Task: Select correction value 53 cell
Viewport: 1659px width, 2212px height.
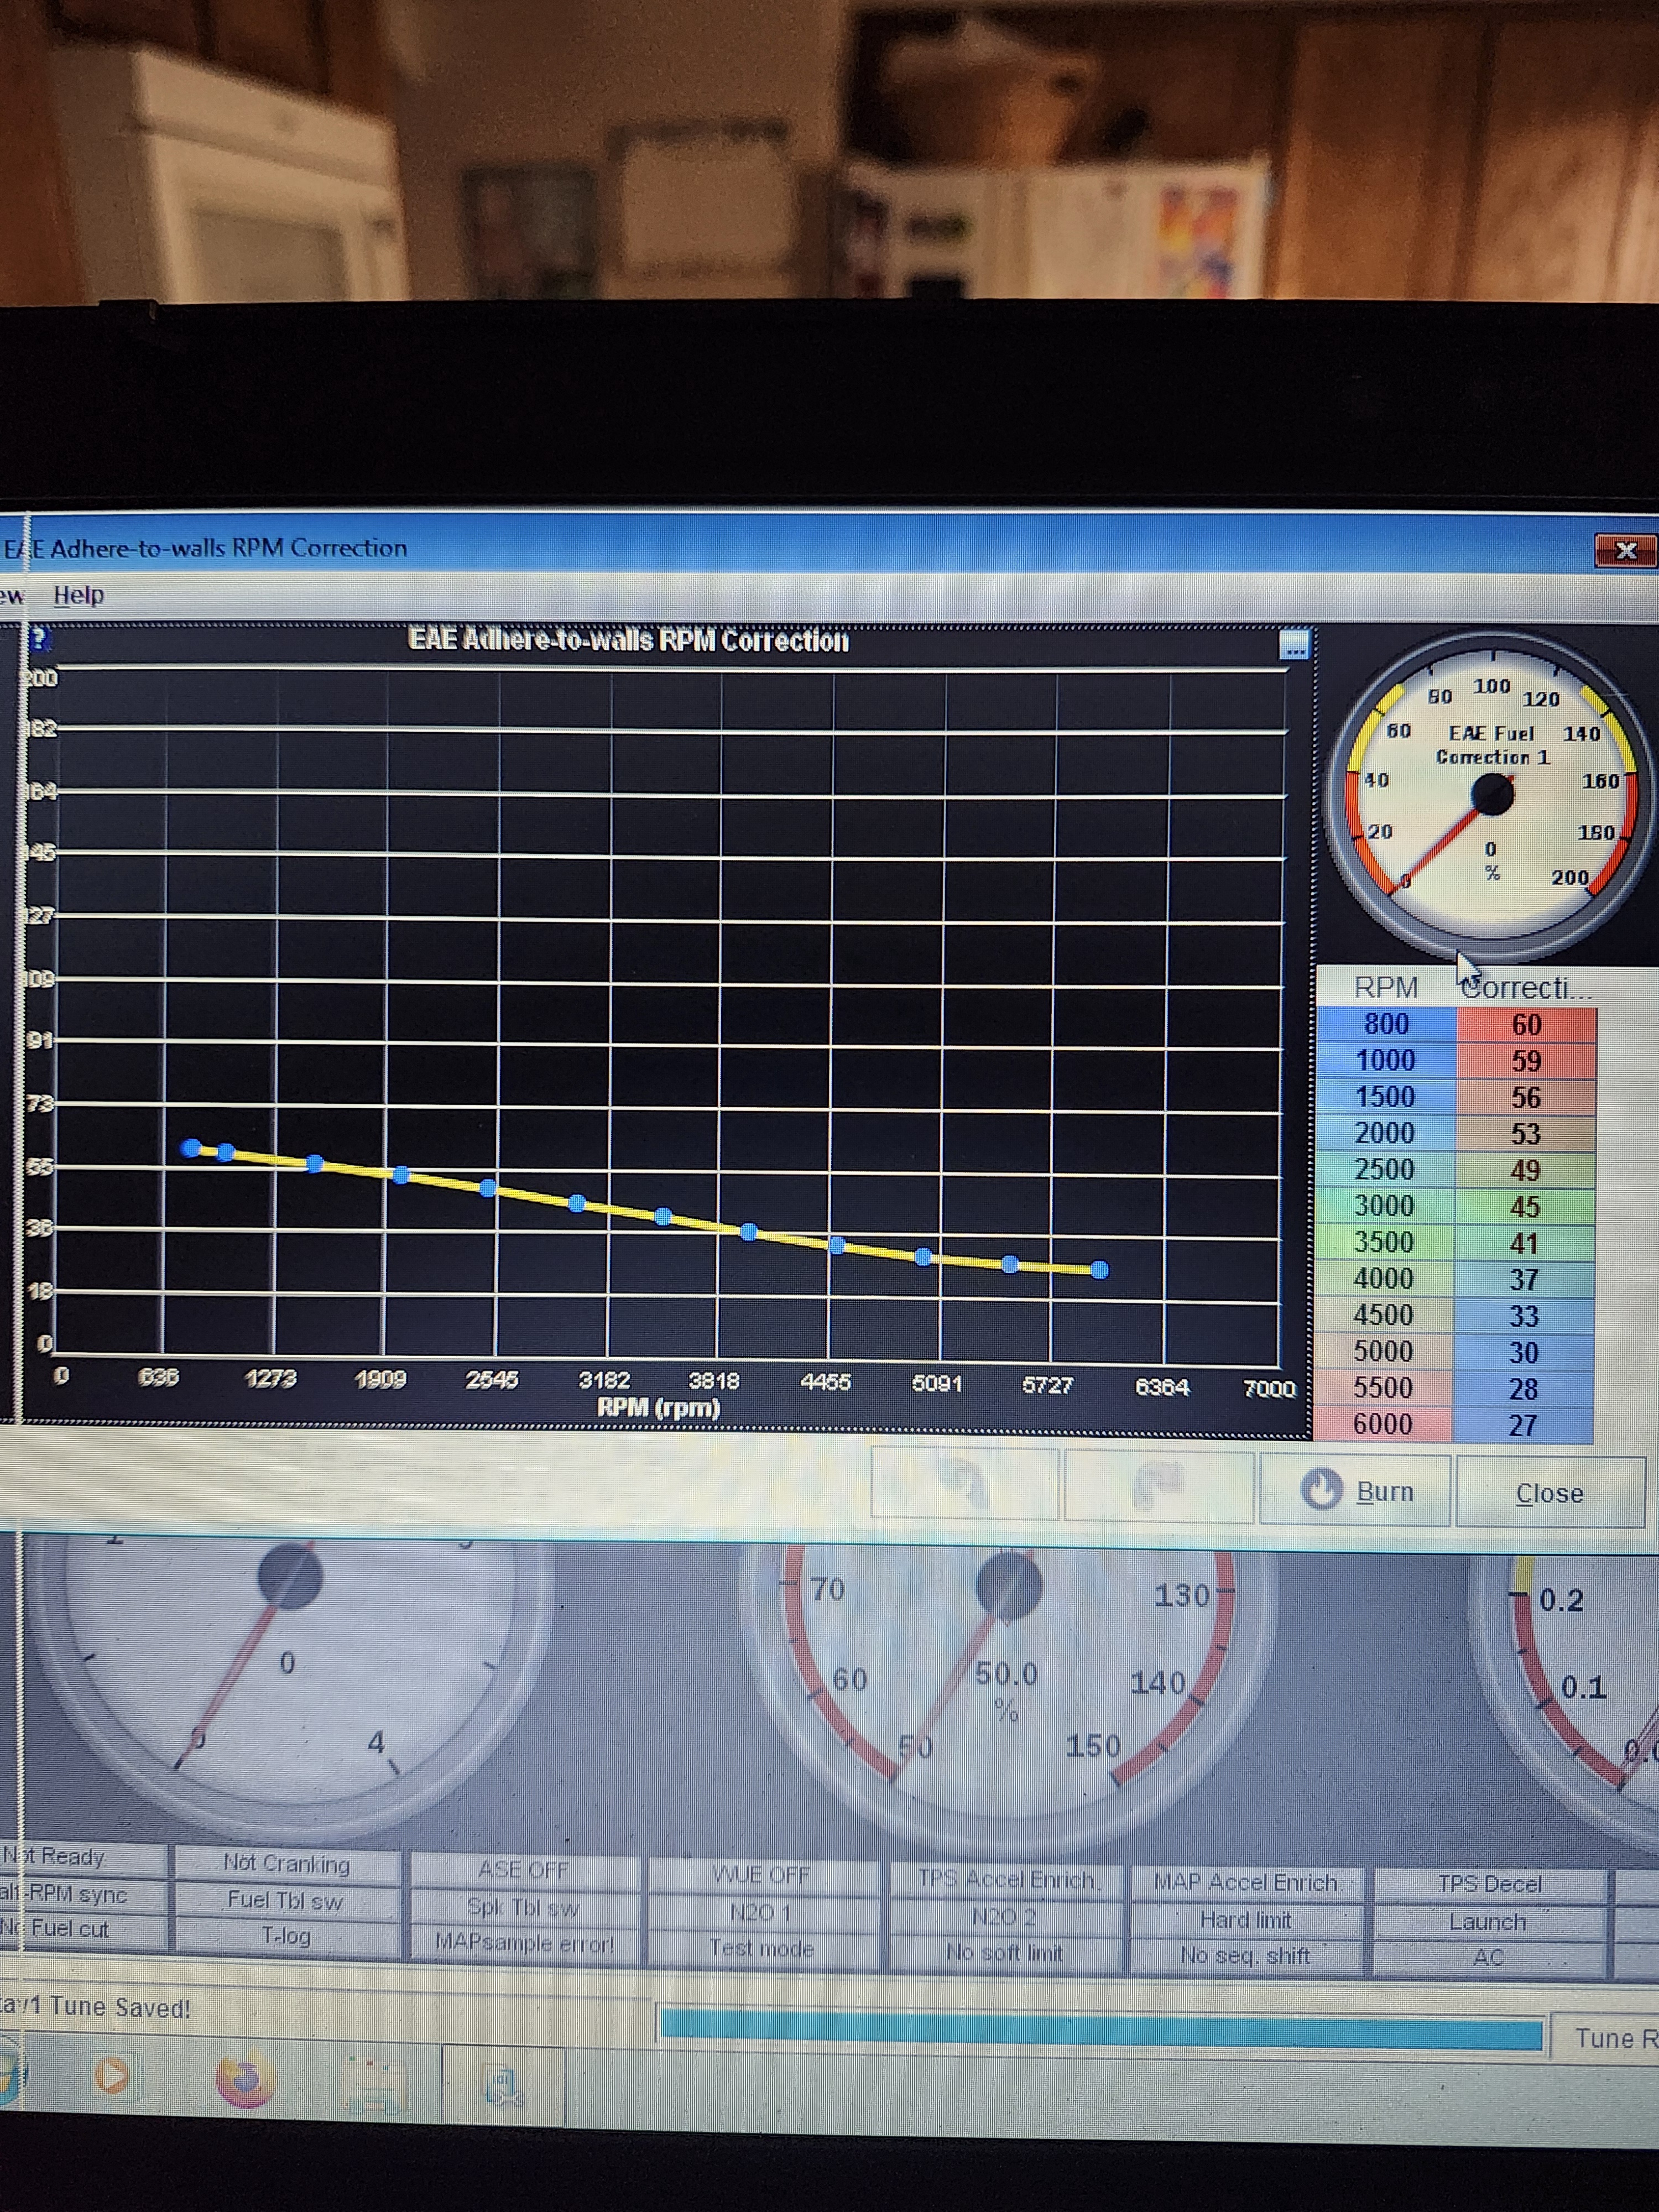Action: tap(1525, 1134)
